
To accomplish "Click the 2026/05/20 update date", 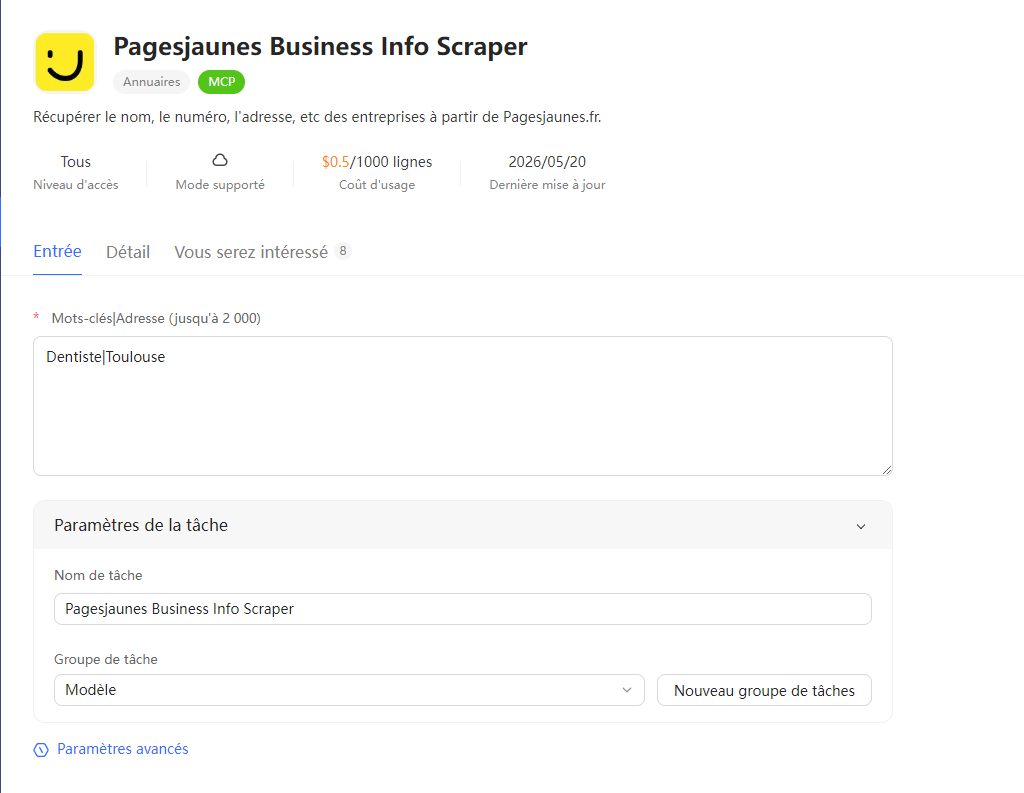I will point(547,162).
